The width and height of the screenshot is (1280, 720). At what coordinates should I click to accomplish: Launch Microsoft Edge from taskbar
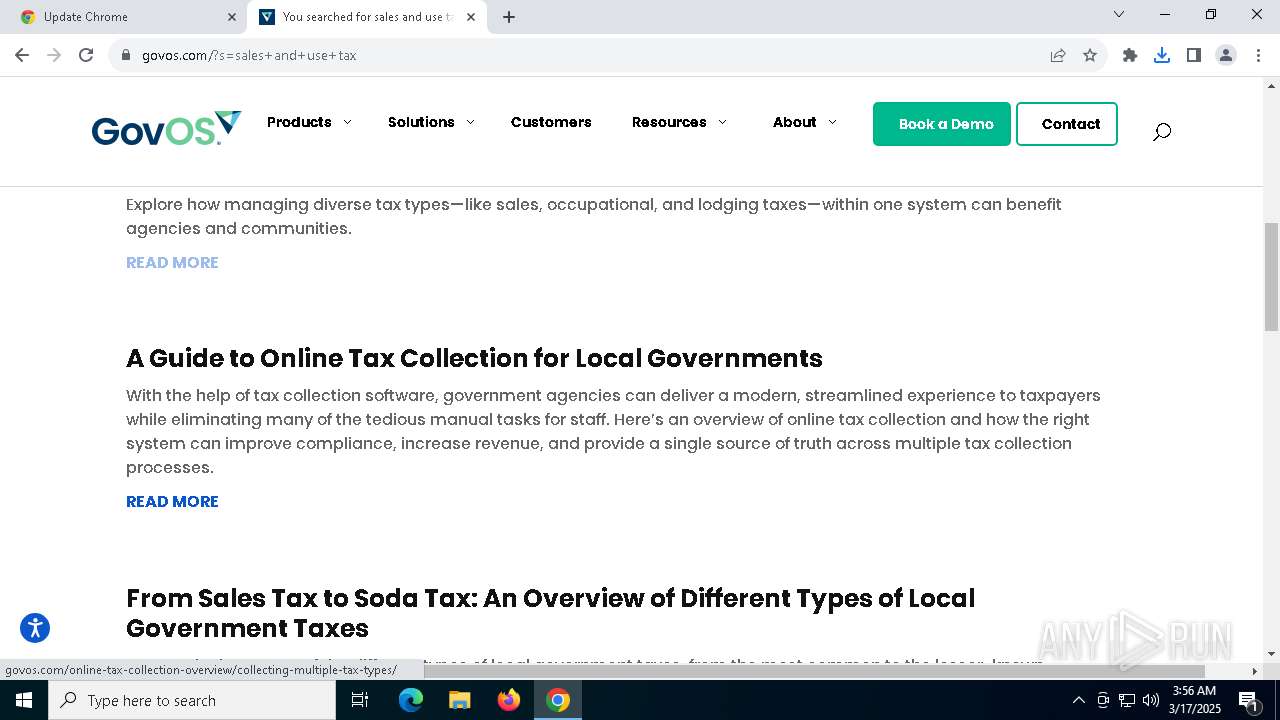(x=411, y=700)
